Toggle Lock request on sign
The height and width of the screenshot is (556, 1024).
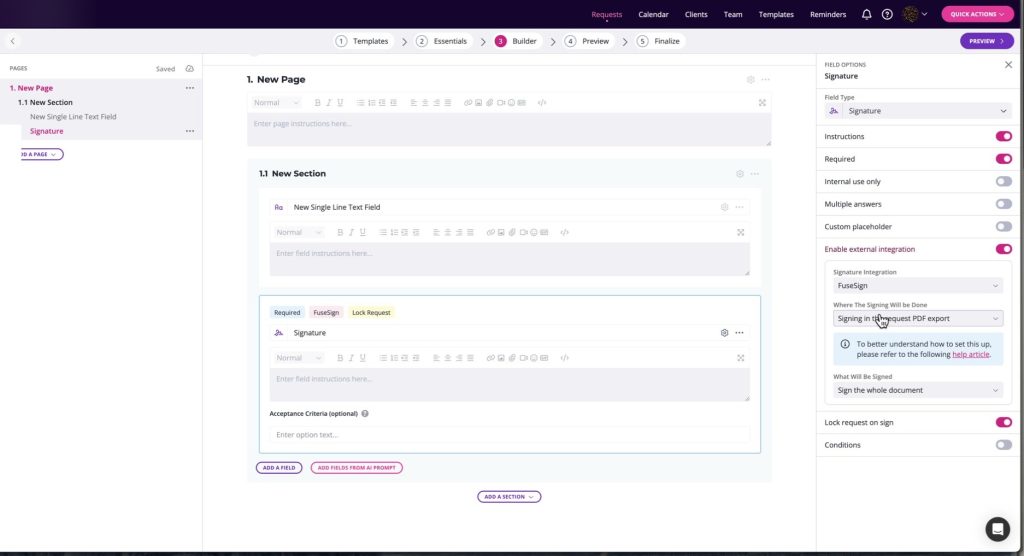point(1003,422)
